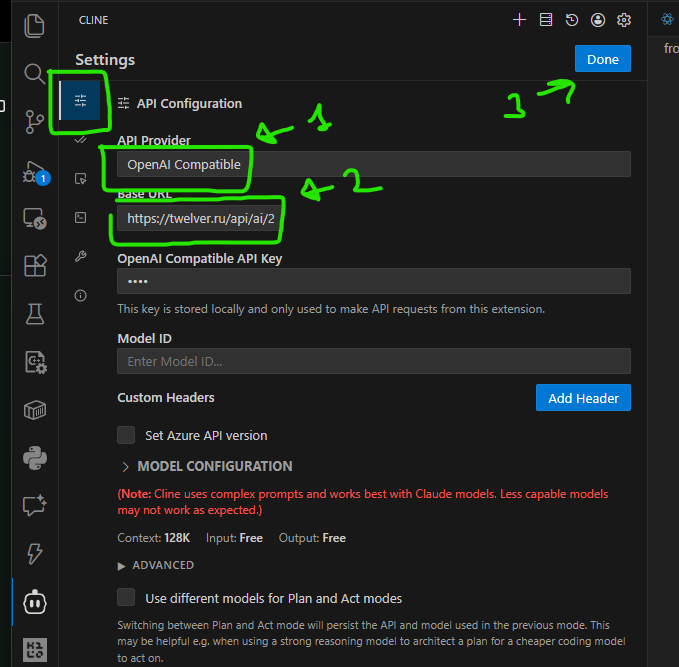Click the Done button

pos(602,59)
